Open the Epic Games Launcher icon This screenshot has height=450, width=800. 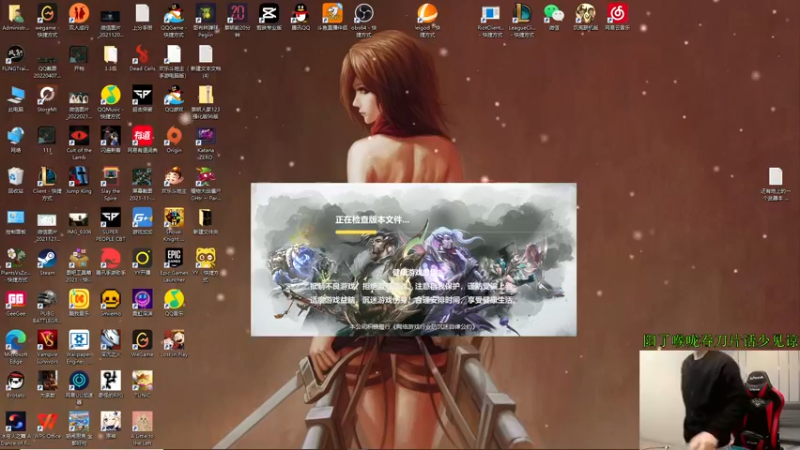[173, 259]
